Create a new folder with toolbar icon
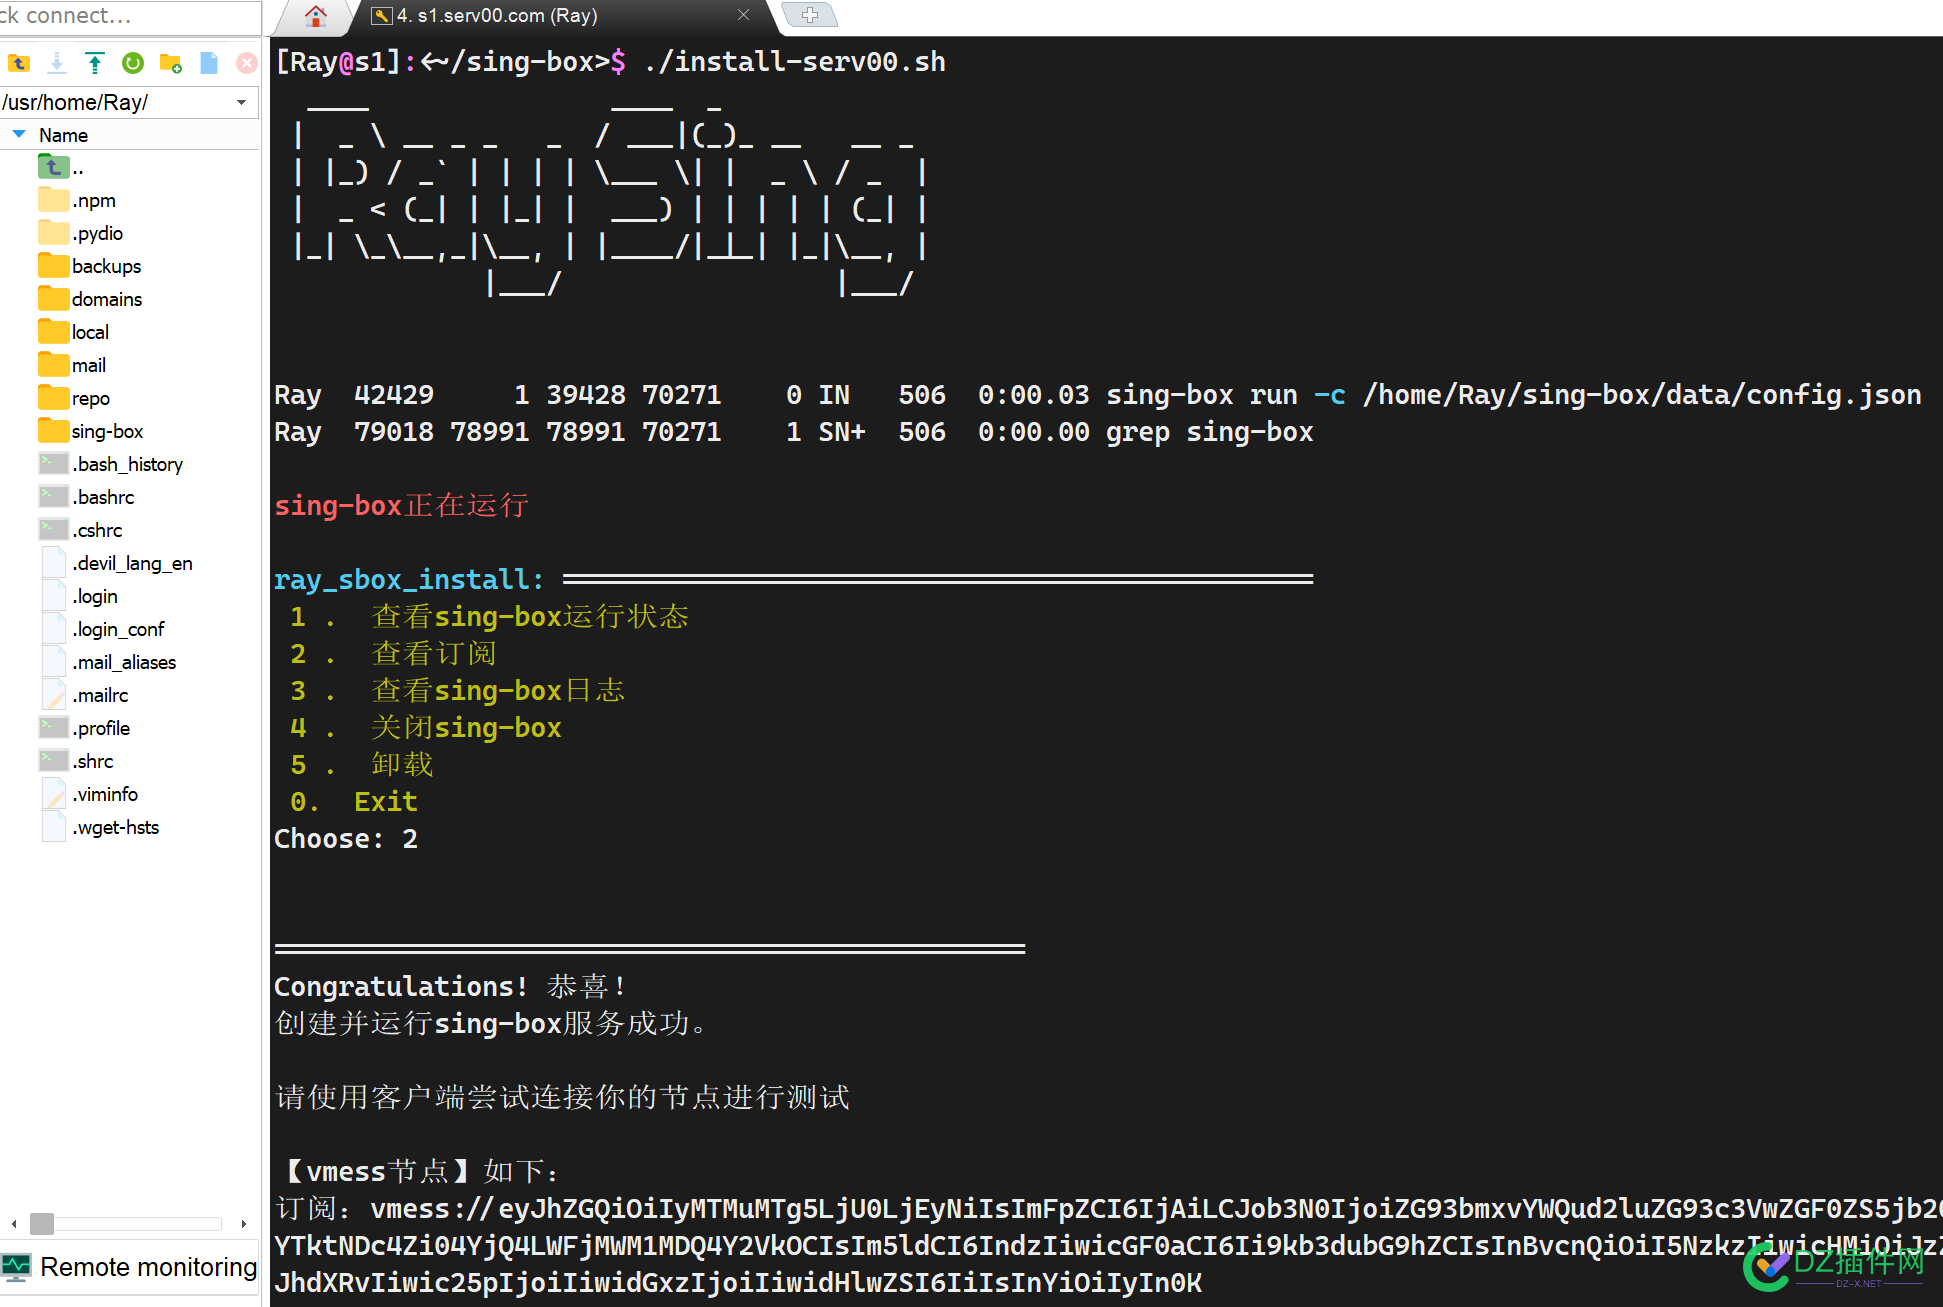Image resolution: width=1943 pixels, height=1307 pixels. pyautogui.click(x=171, y=63)
